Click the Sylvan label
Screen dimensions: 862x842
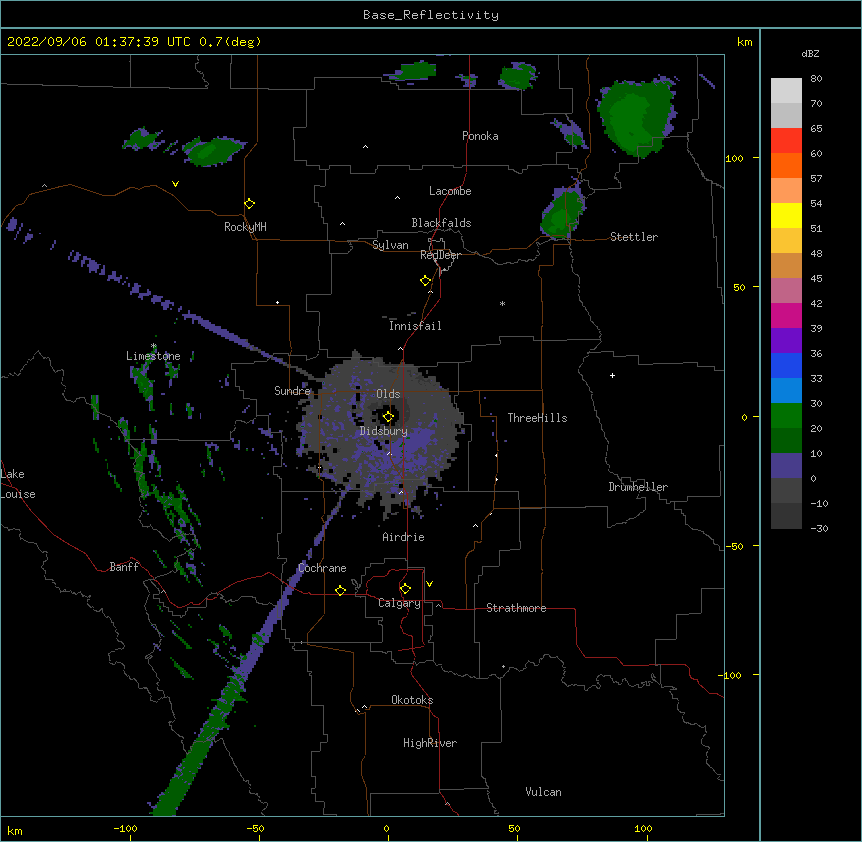pyautogui.click(x=390, y=245)
